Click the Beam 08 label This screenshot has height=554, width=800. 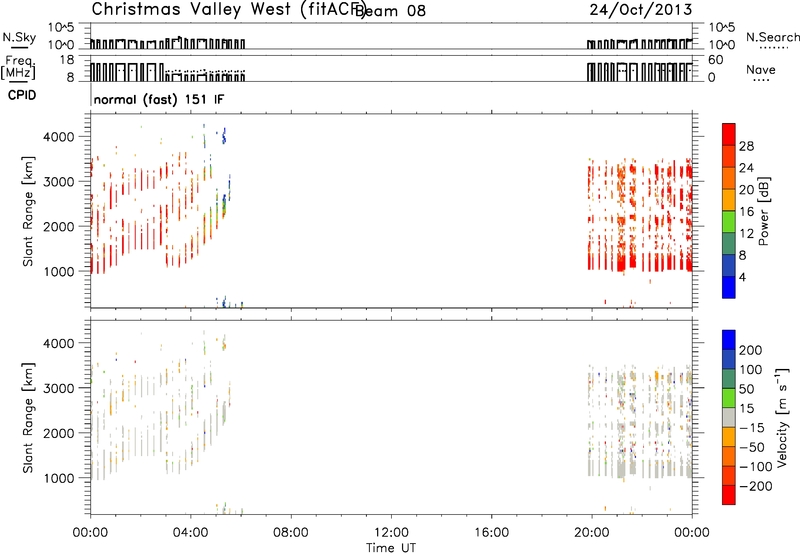click(391, 10)
